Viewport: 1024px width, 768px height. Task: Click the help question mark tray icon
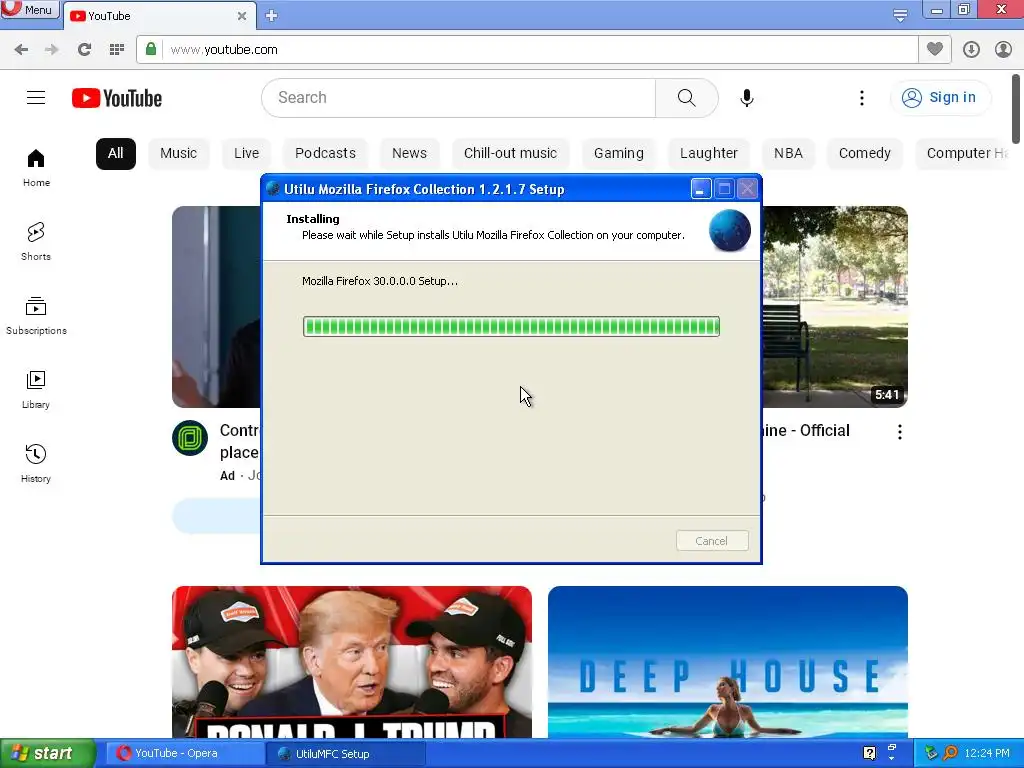(x=869, y=753)
